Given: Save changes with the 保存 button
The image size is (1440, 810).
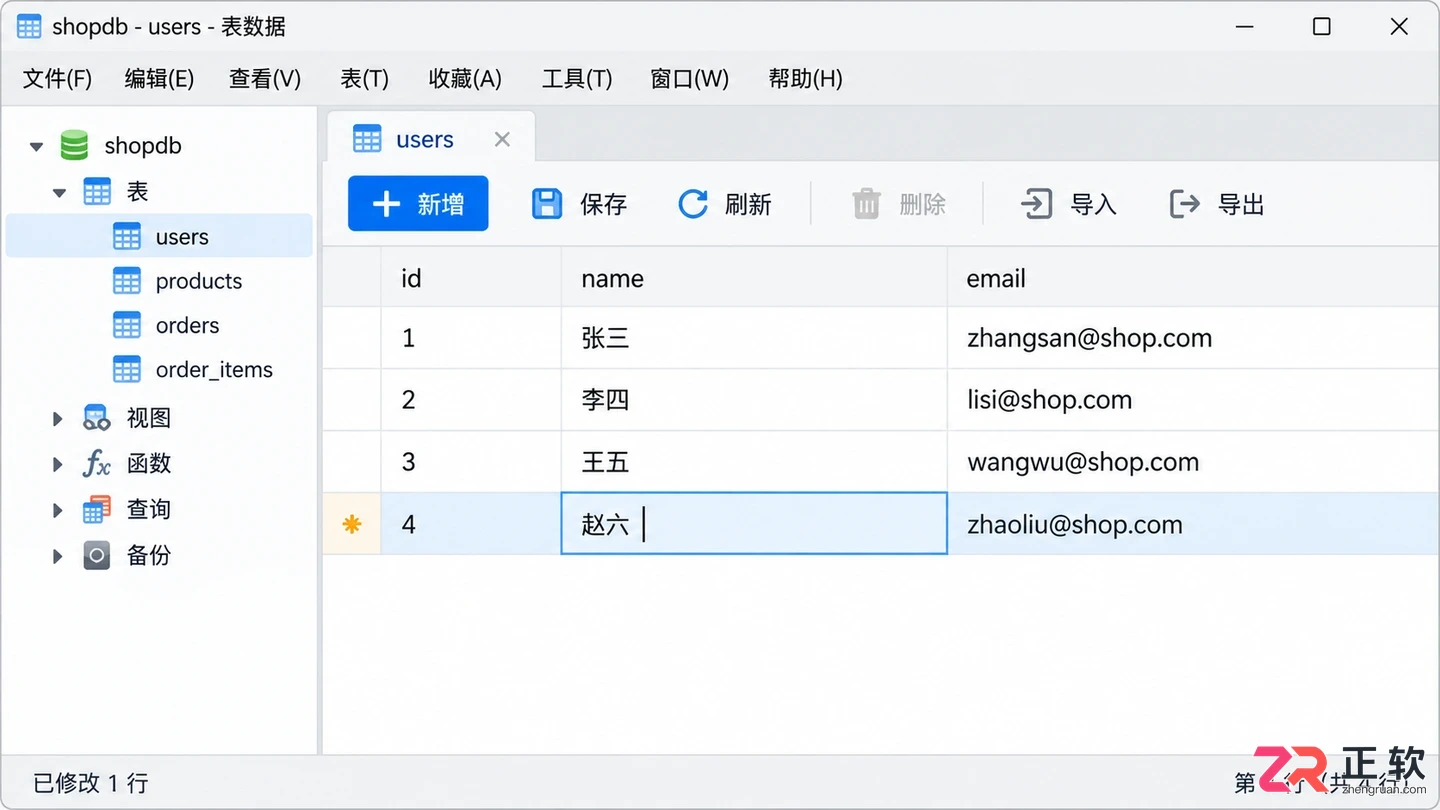Looking at the screenshot, I should coord(579,204).
